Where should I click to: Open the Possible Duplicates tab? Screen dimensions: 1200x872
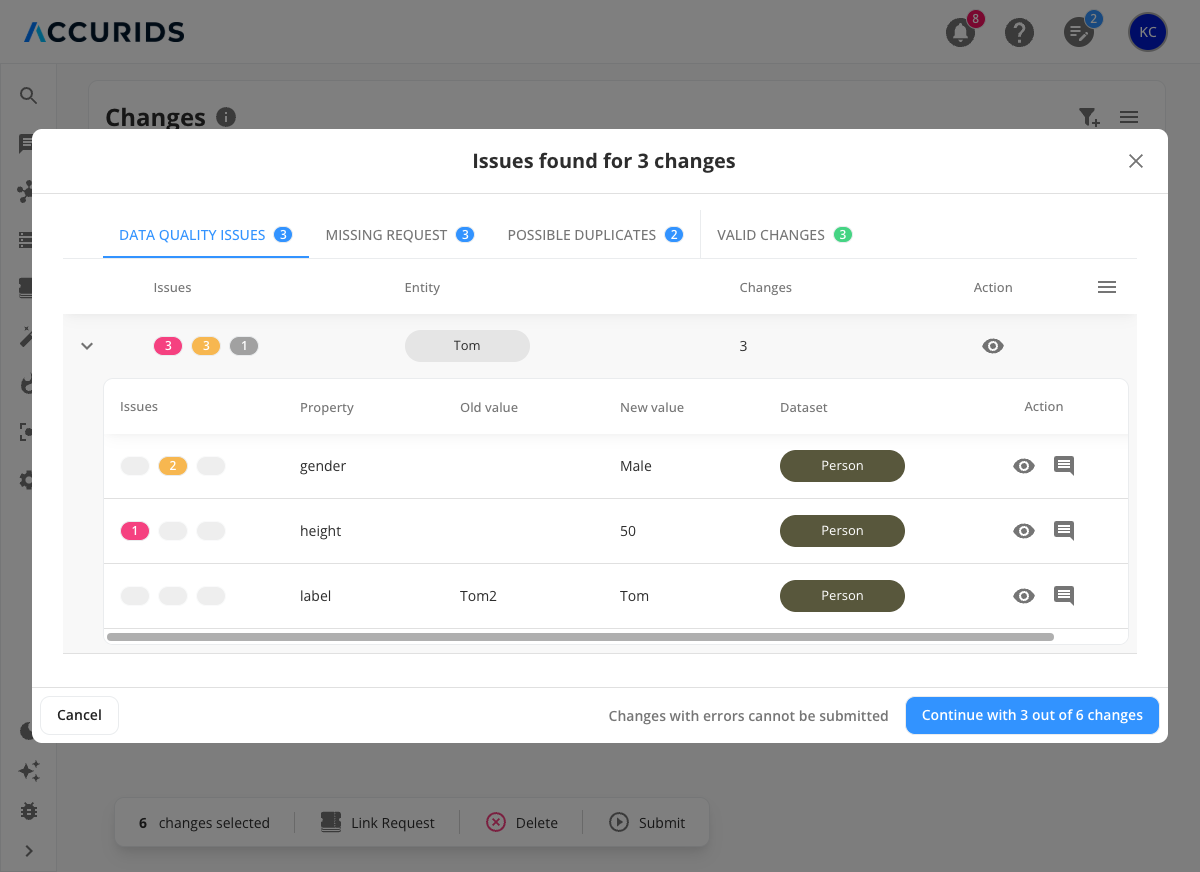tap(595, 234)
